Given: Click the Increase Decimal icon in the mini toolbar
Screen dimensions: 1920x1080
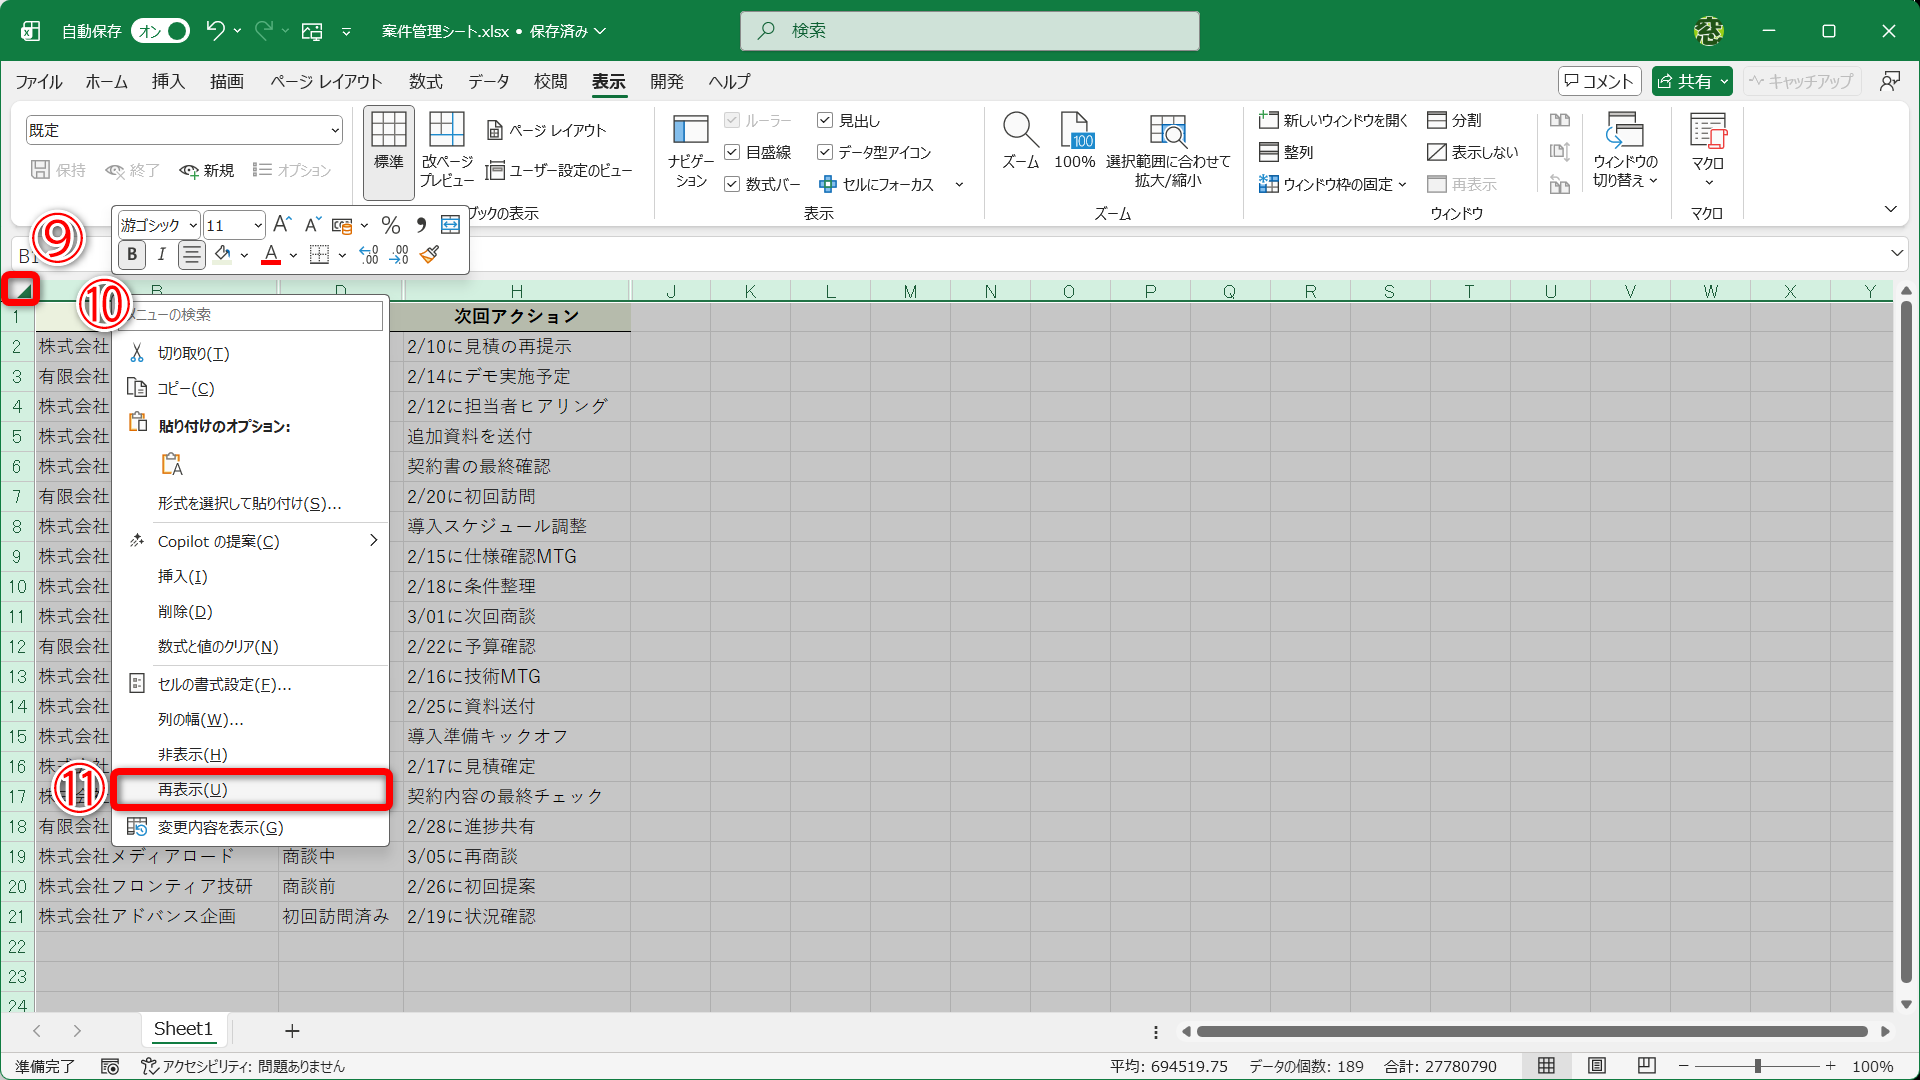Looking at the screenshot, I should click(368, 255).
